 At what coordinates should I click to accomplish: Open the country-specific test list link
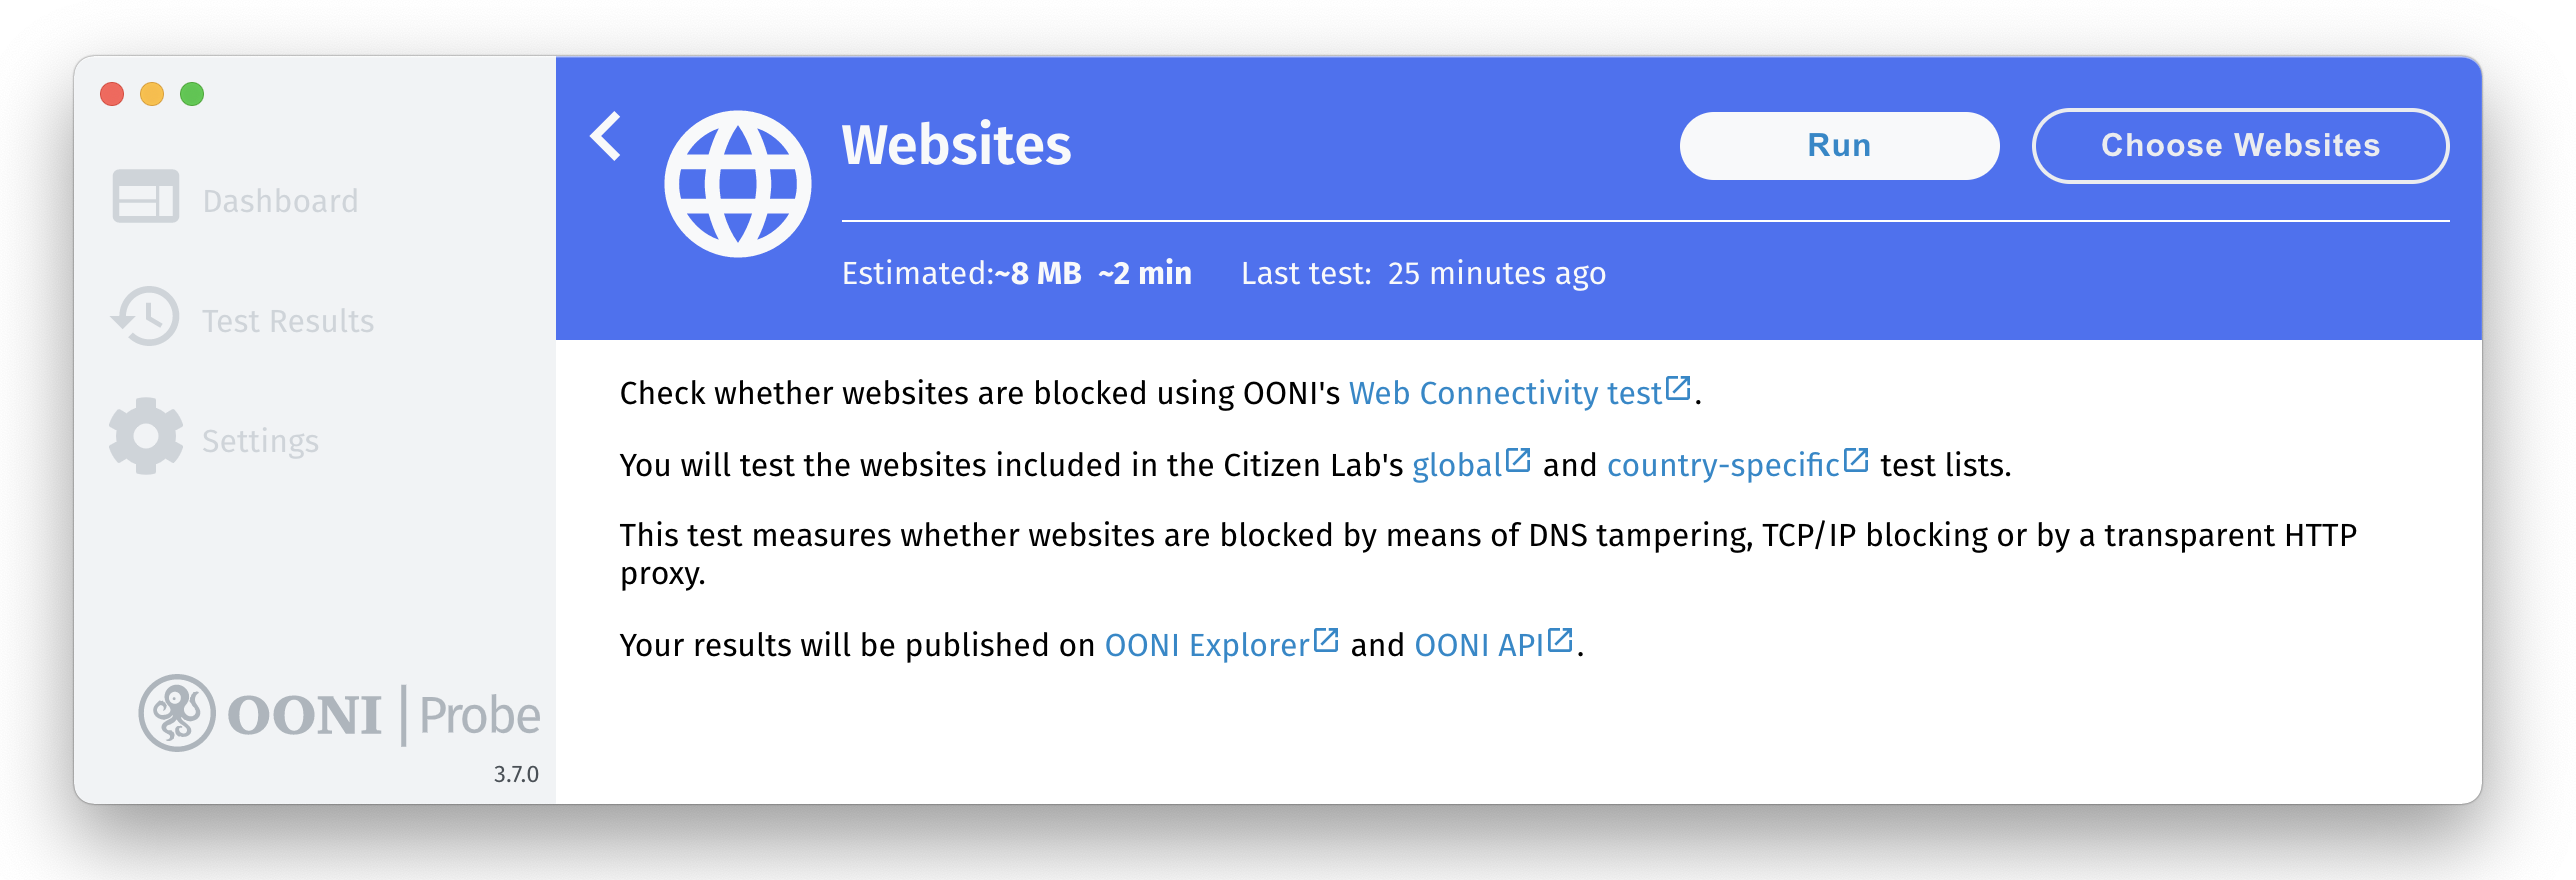tap(1722, 466)
